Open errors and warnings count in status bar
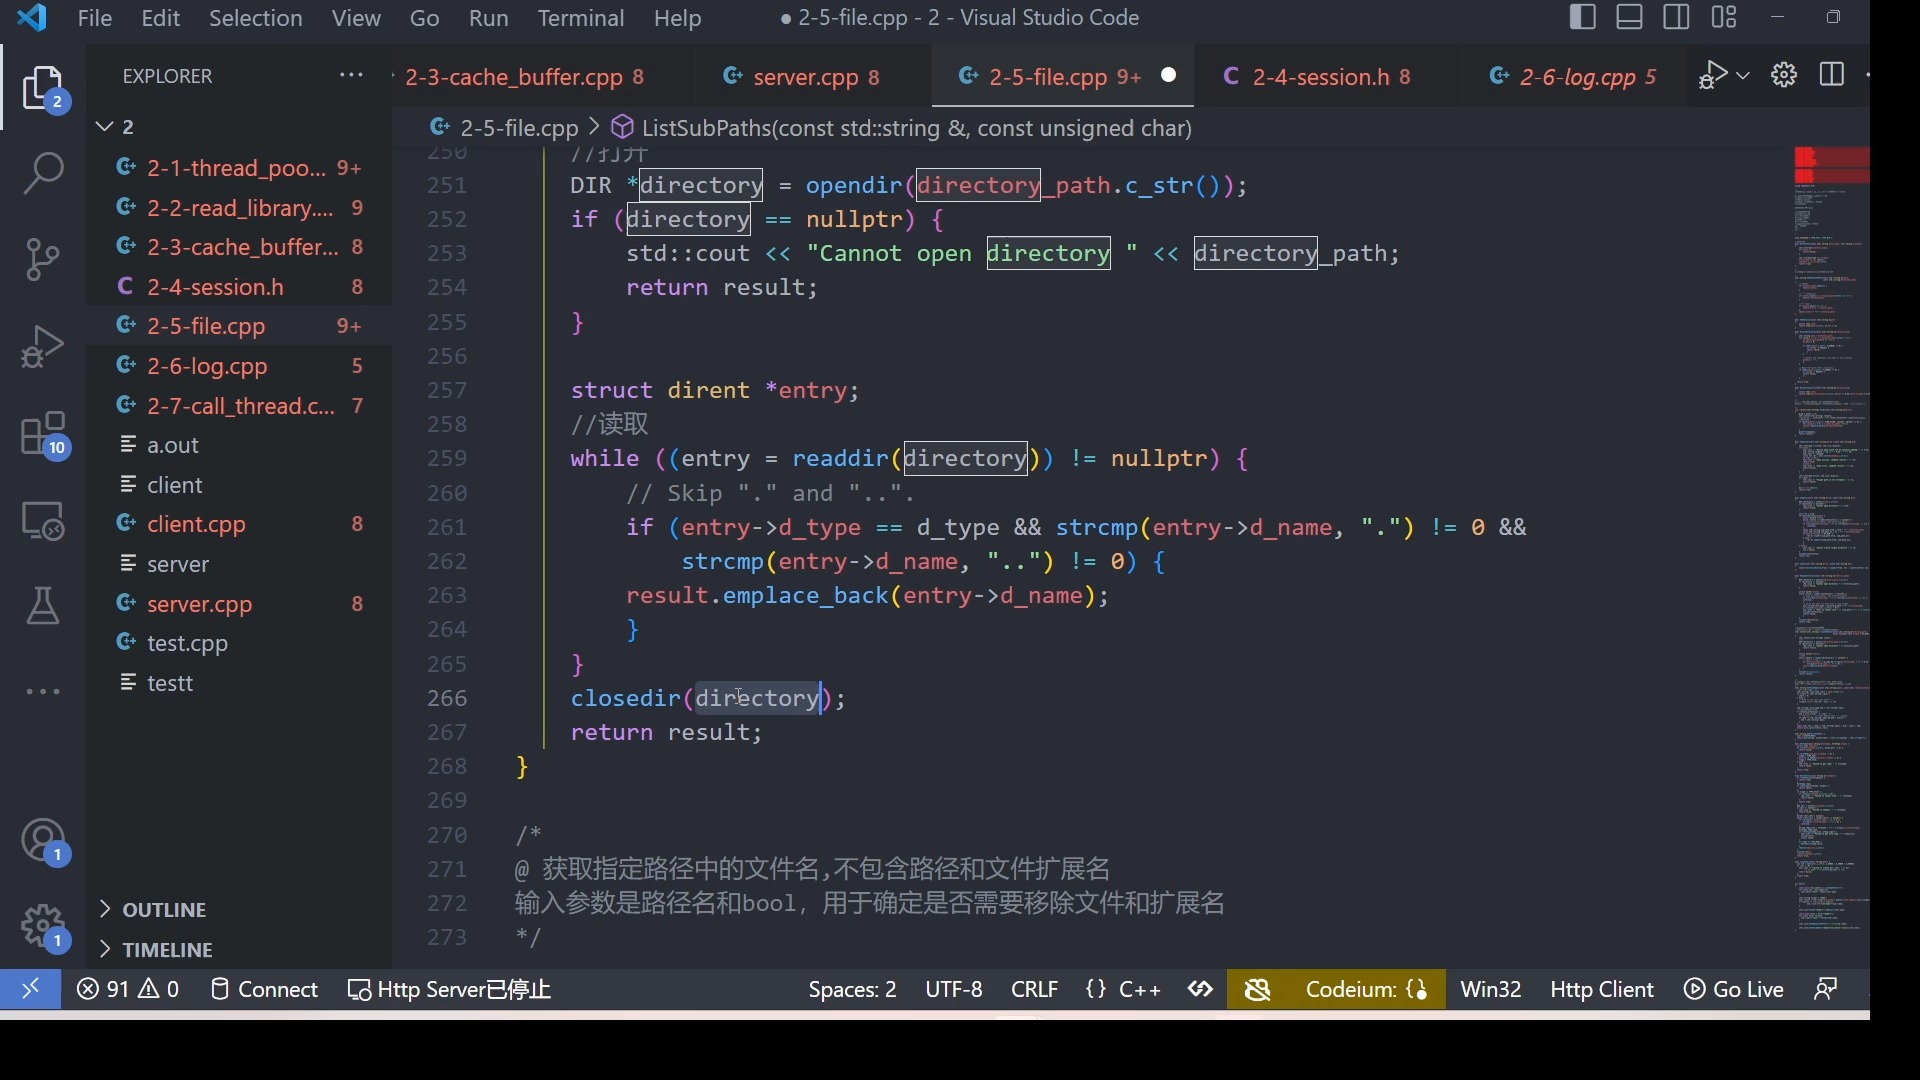This screenshot has width=1920, height=1080. click(x=129, y=990)
